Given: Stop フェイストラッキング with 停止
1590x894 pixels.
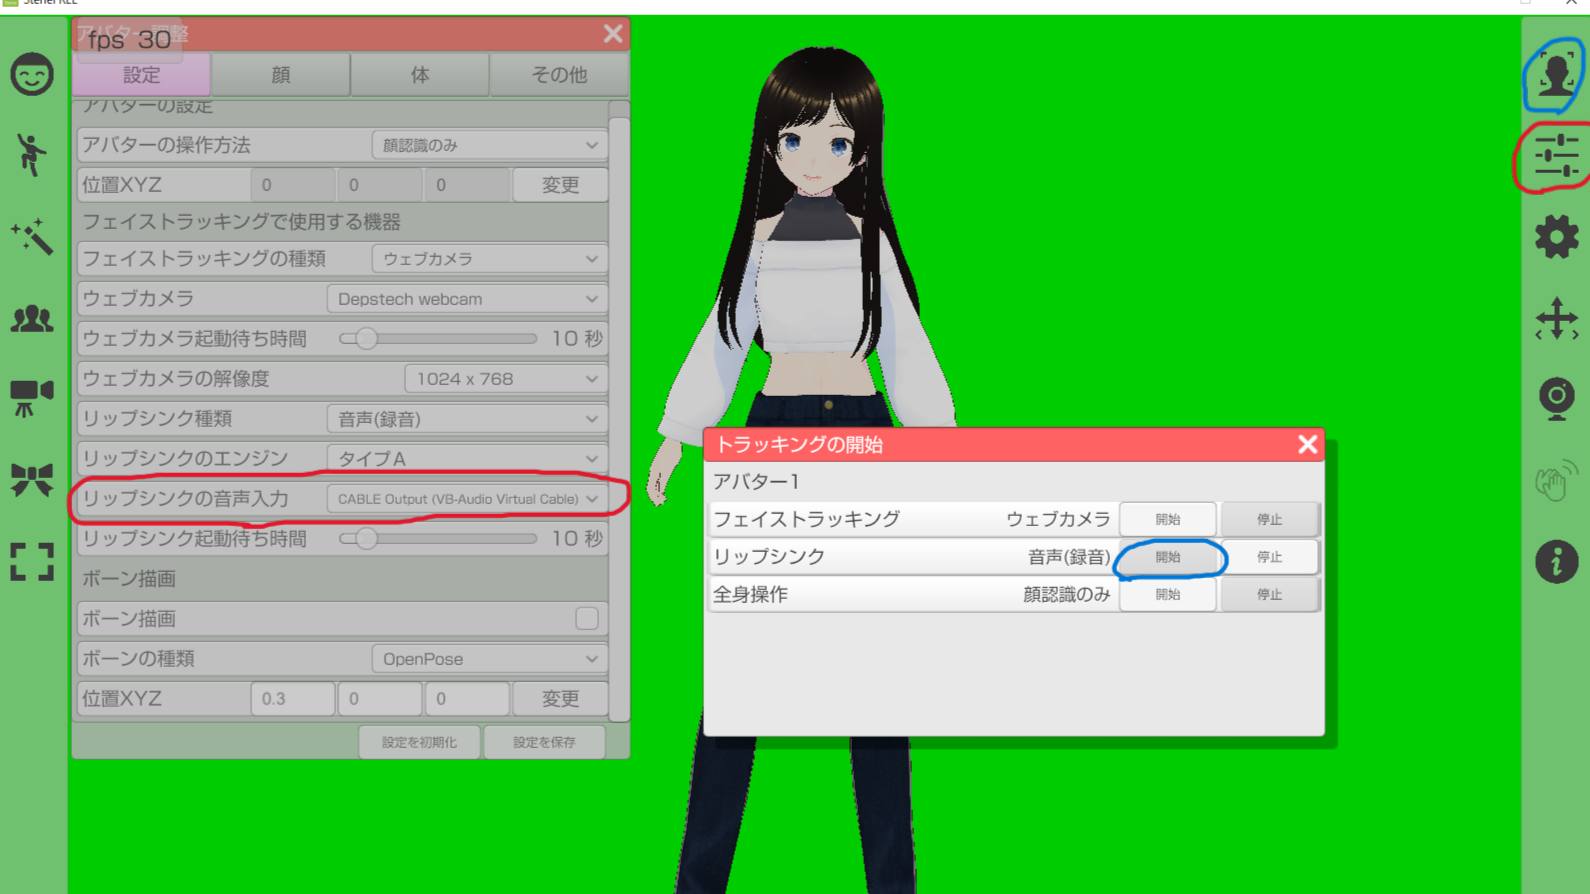Looking at the screenshot, I should click(x=1270, y=519).
